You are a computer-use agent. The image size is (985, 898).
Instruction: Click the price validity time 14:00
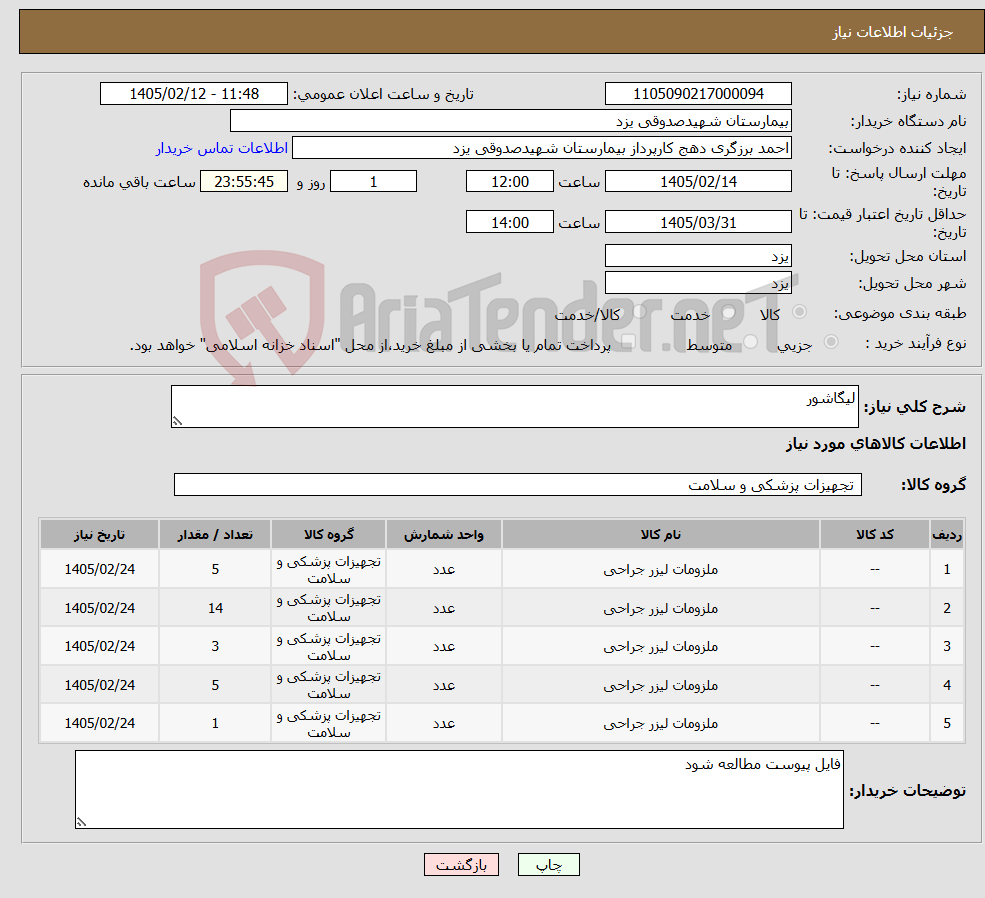coord(509,222)
